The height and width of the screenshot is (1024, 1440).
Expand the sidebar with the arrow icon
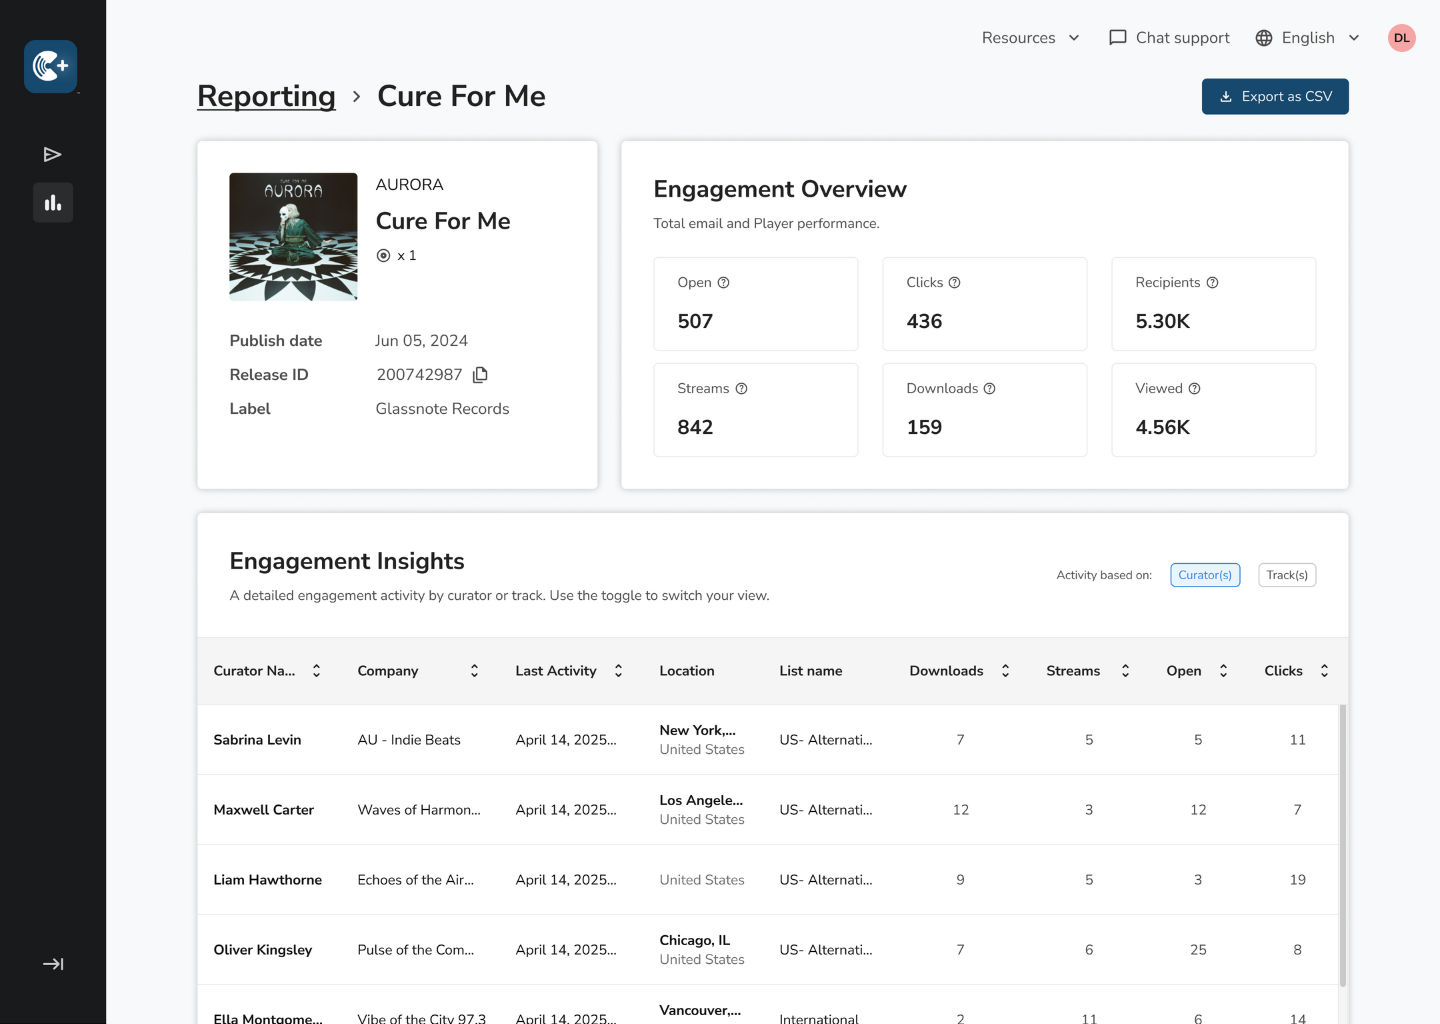coord(53,964)
